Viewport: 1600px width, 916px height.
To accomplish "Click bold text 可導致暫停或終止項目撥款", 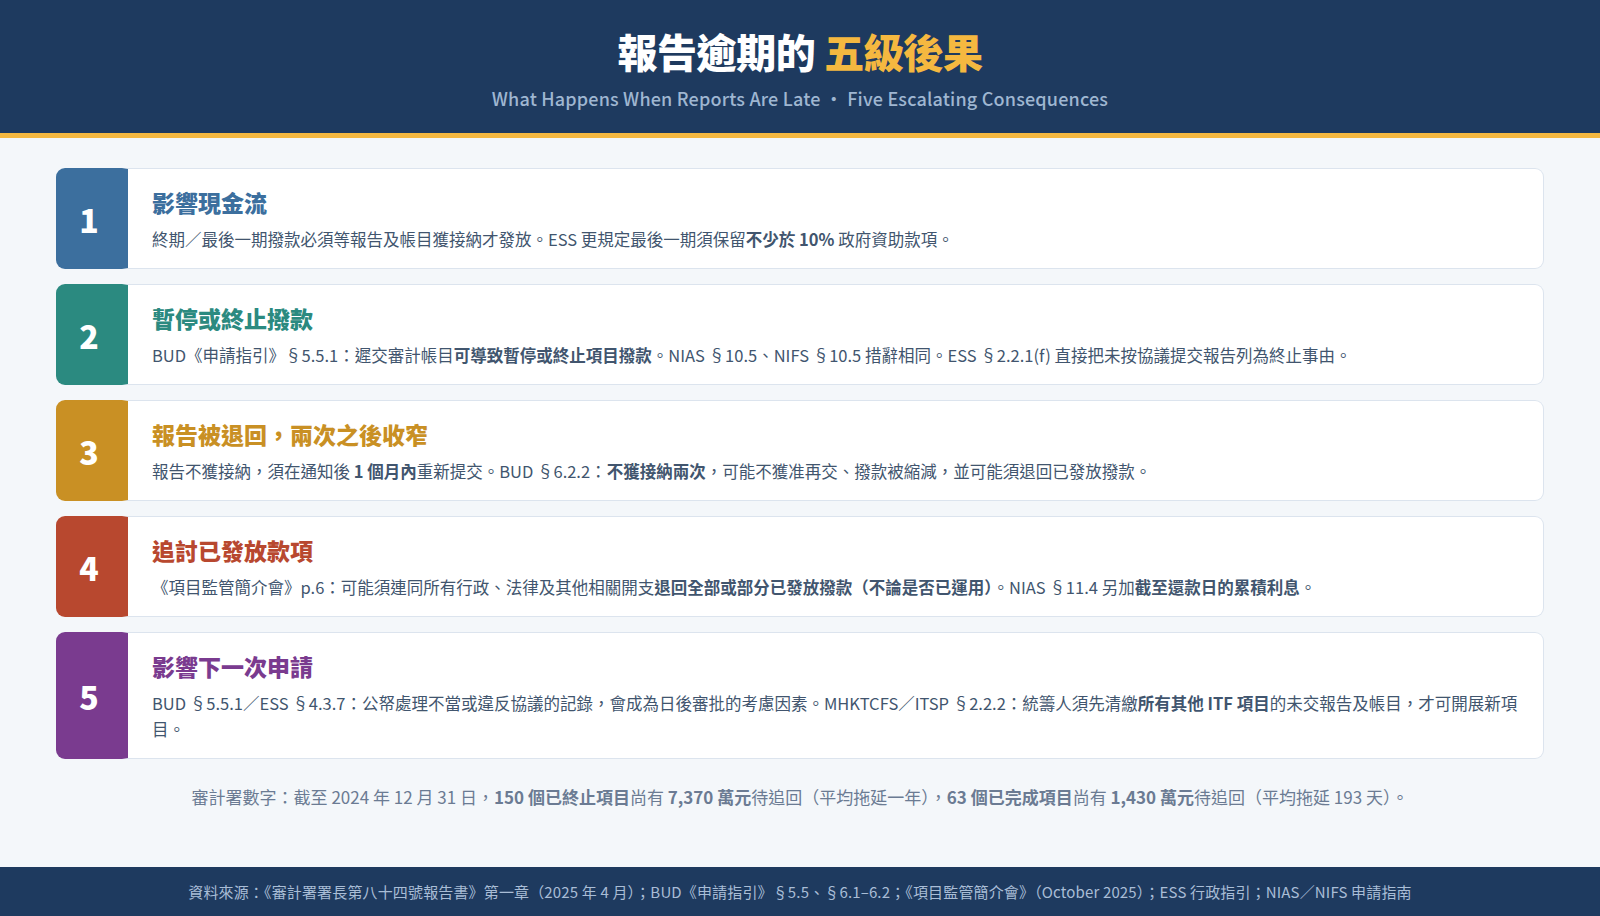I will (553, 356).
